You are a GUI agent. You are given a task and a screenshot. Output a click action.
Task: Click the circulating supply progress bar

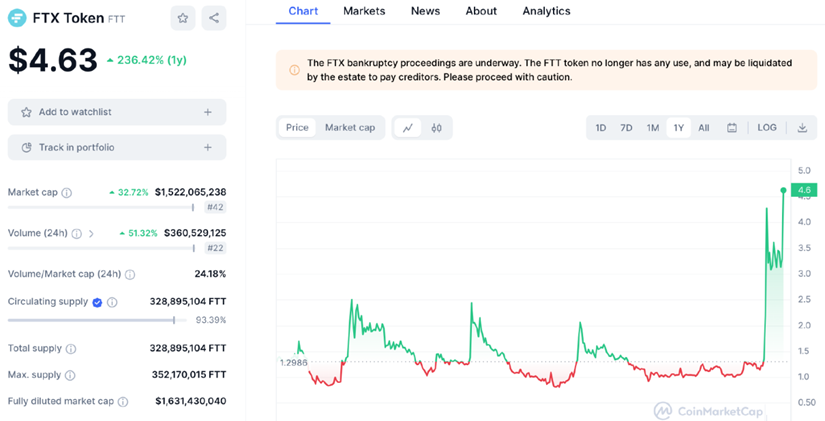tap(97, 320)
